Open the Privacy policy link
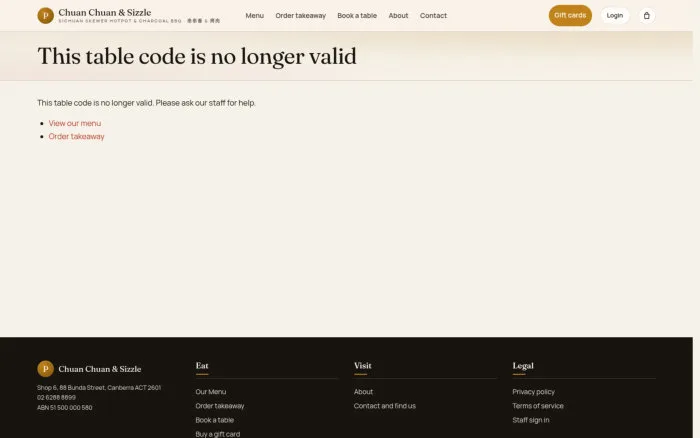700x438 pixels. [533, 392]
